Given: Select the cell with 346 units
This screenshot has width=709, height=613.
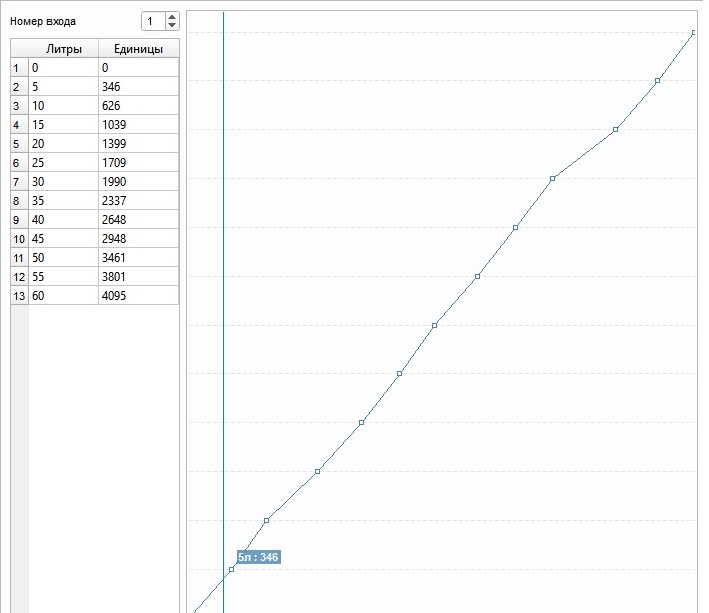Looking at the screenshot, I should [x=138, y=87].
